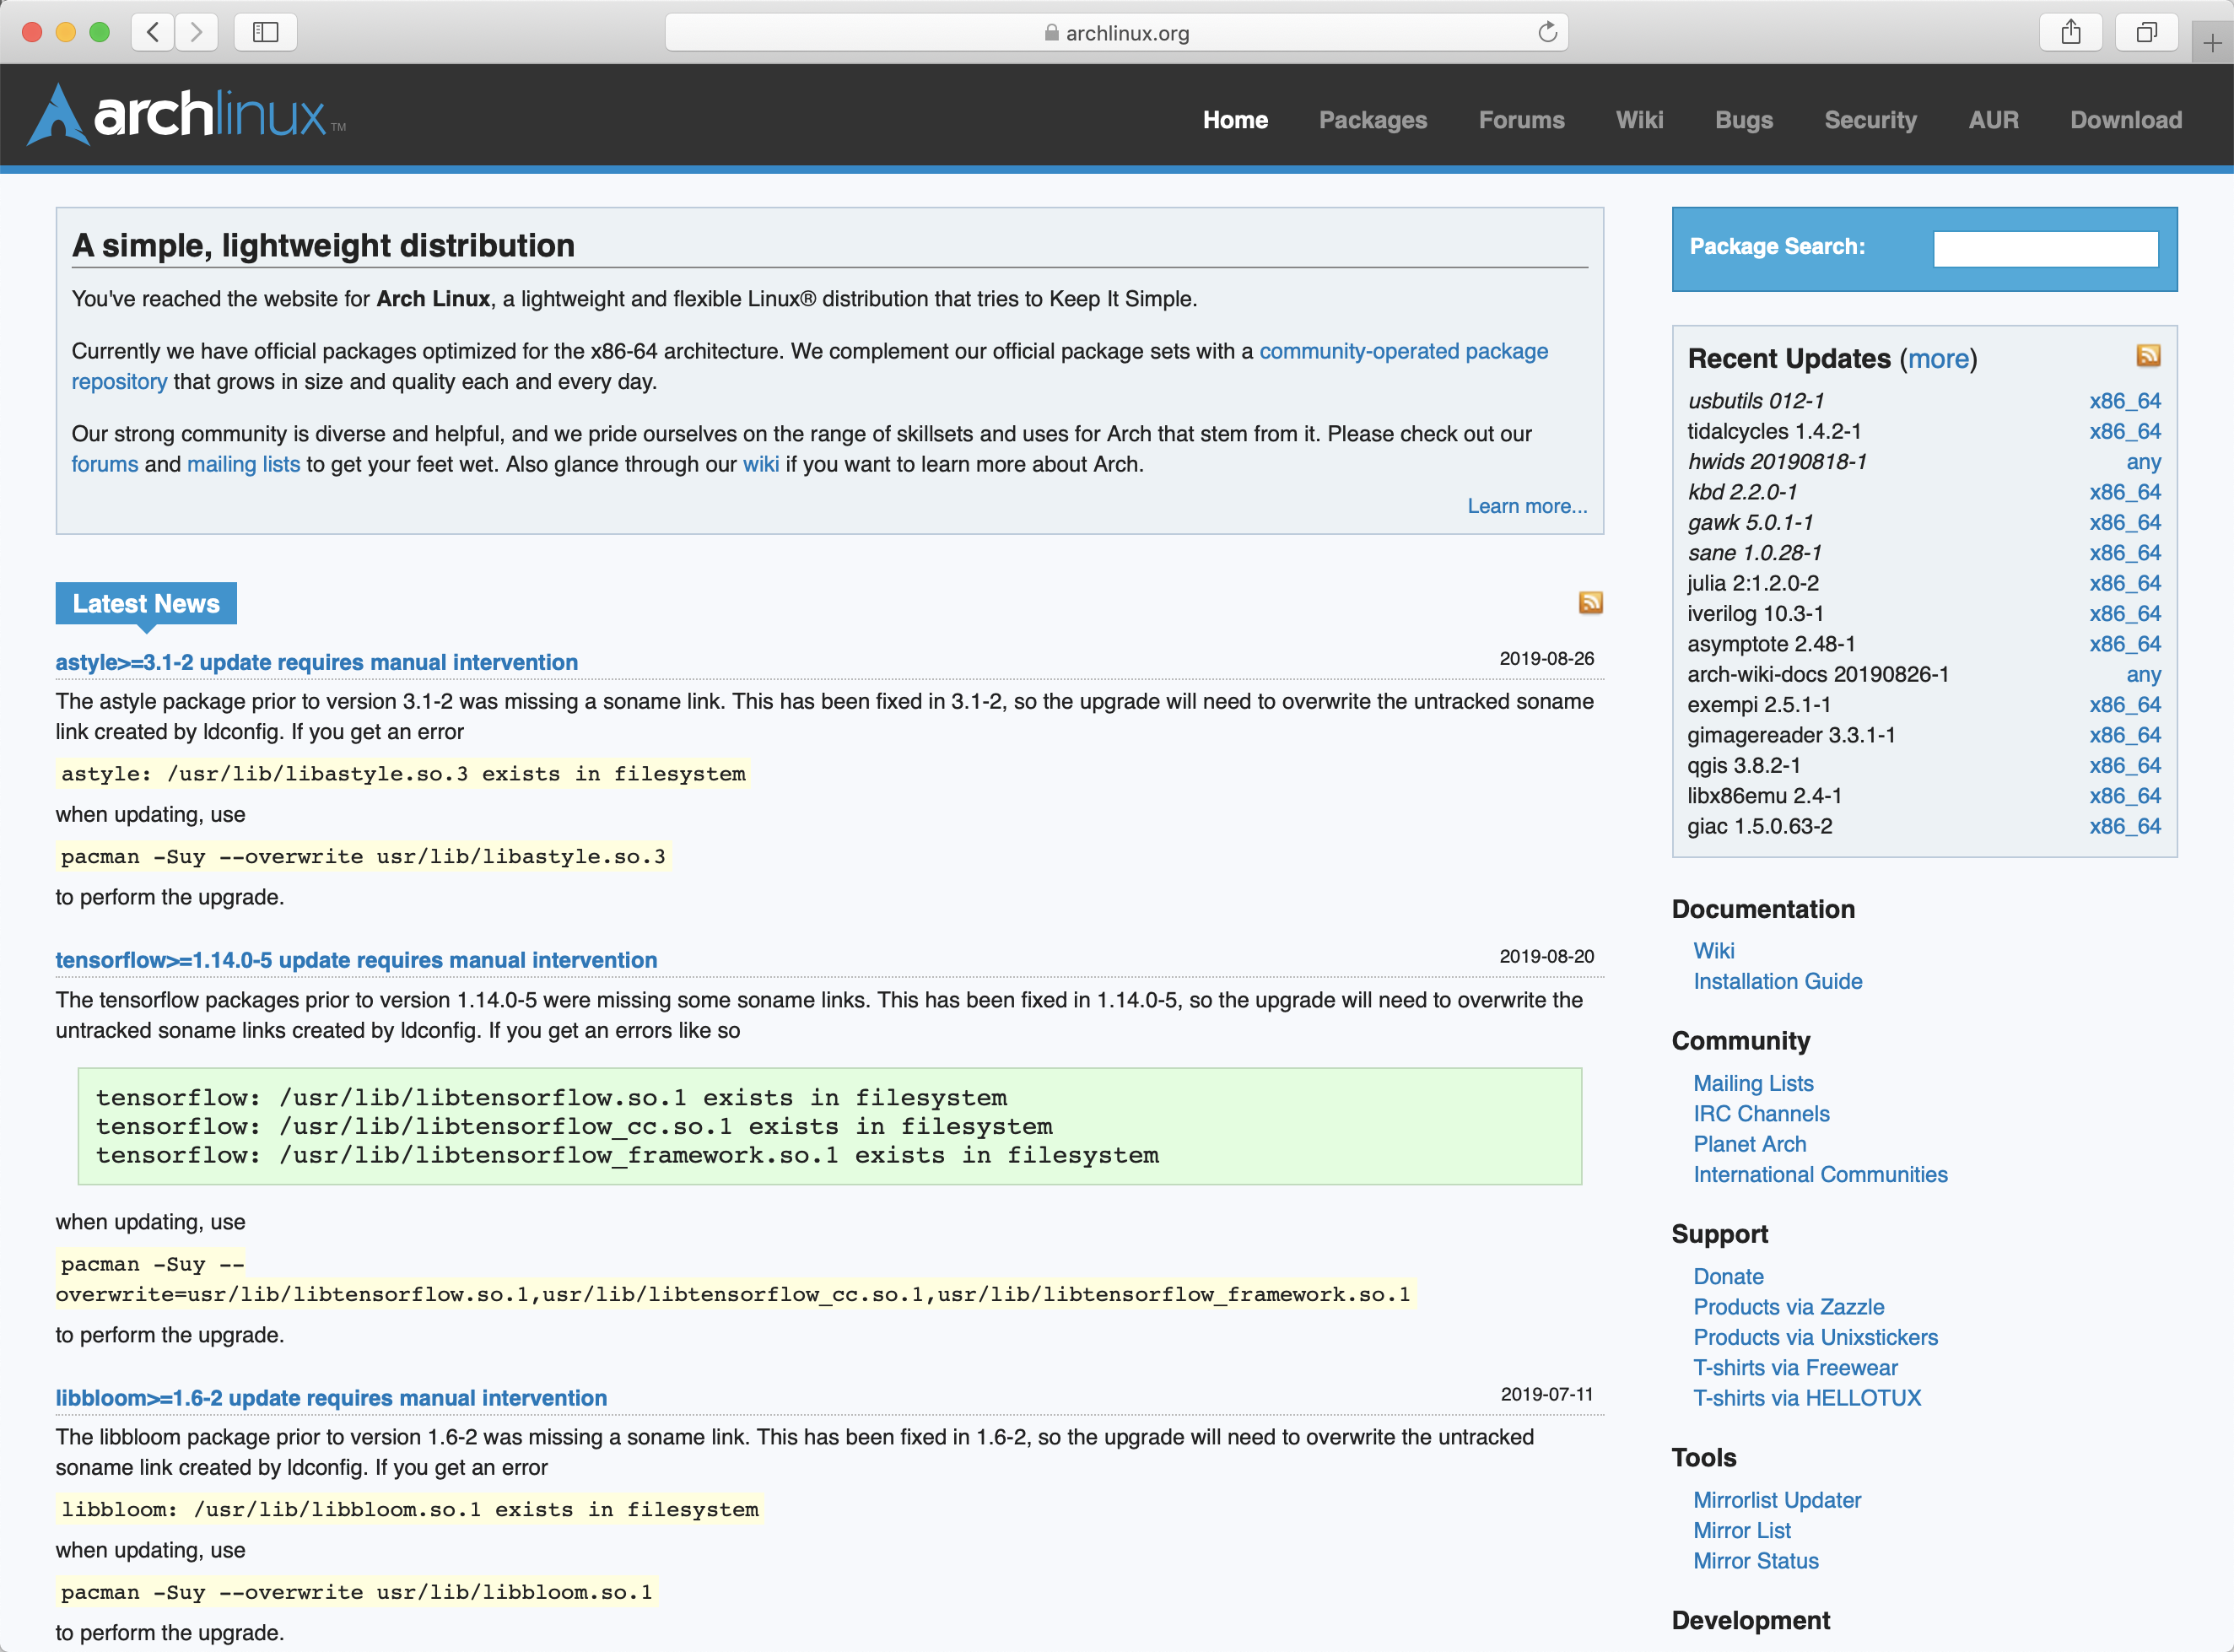Screen dimensions: 2234x1652
Task: Open the AUR navigation item
Action: click(x=1993, y=120)
